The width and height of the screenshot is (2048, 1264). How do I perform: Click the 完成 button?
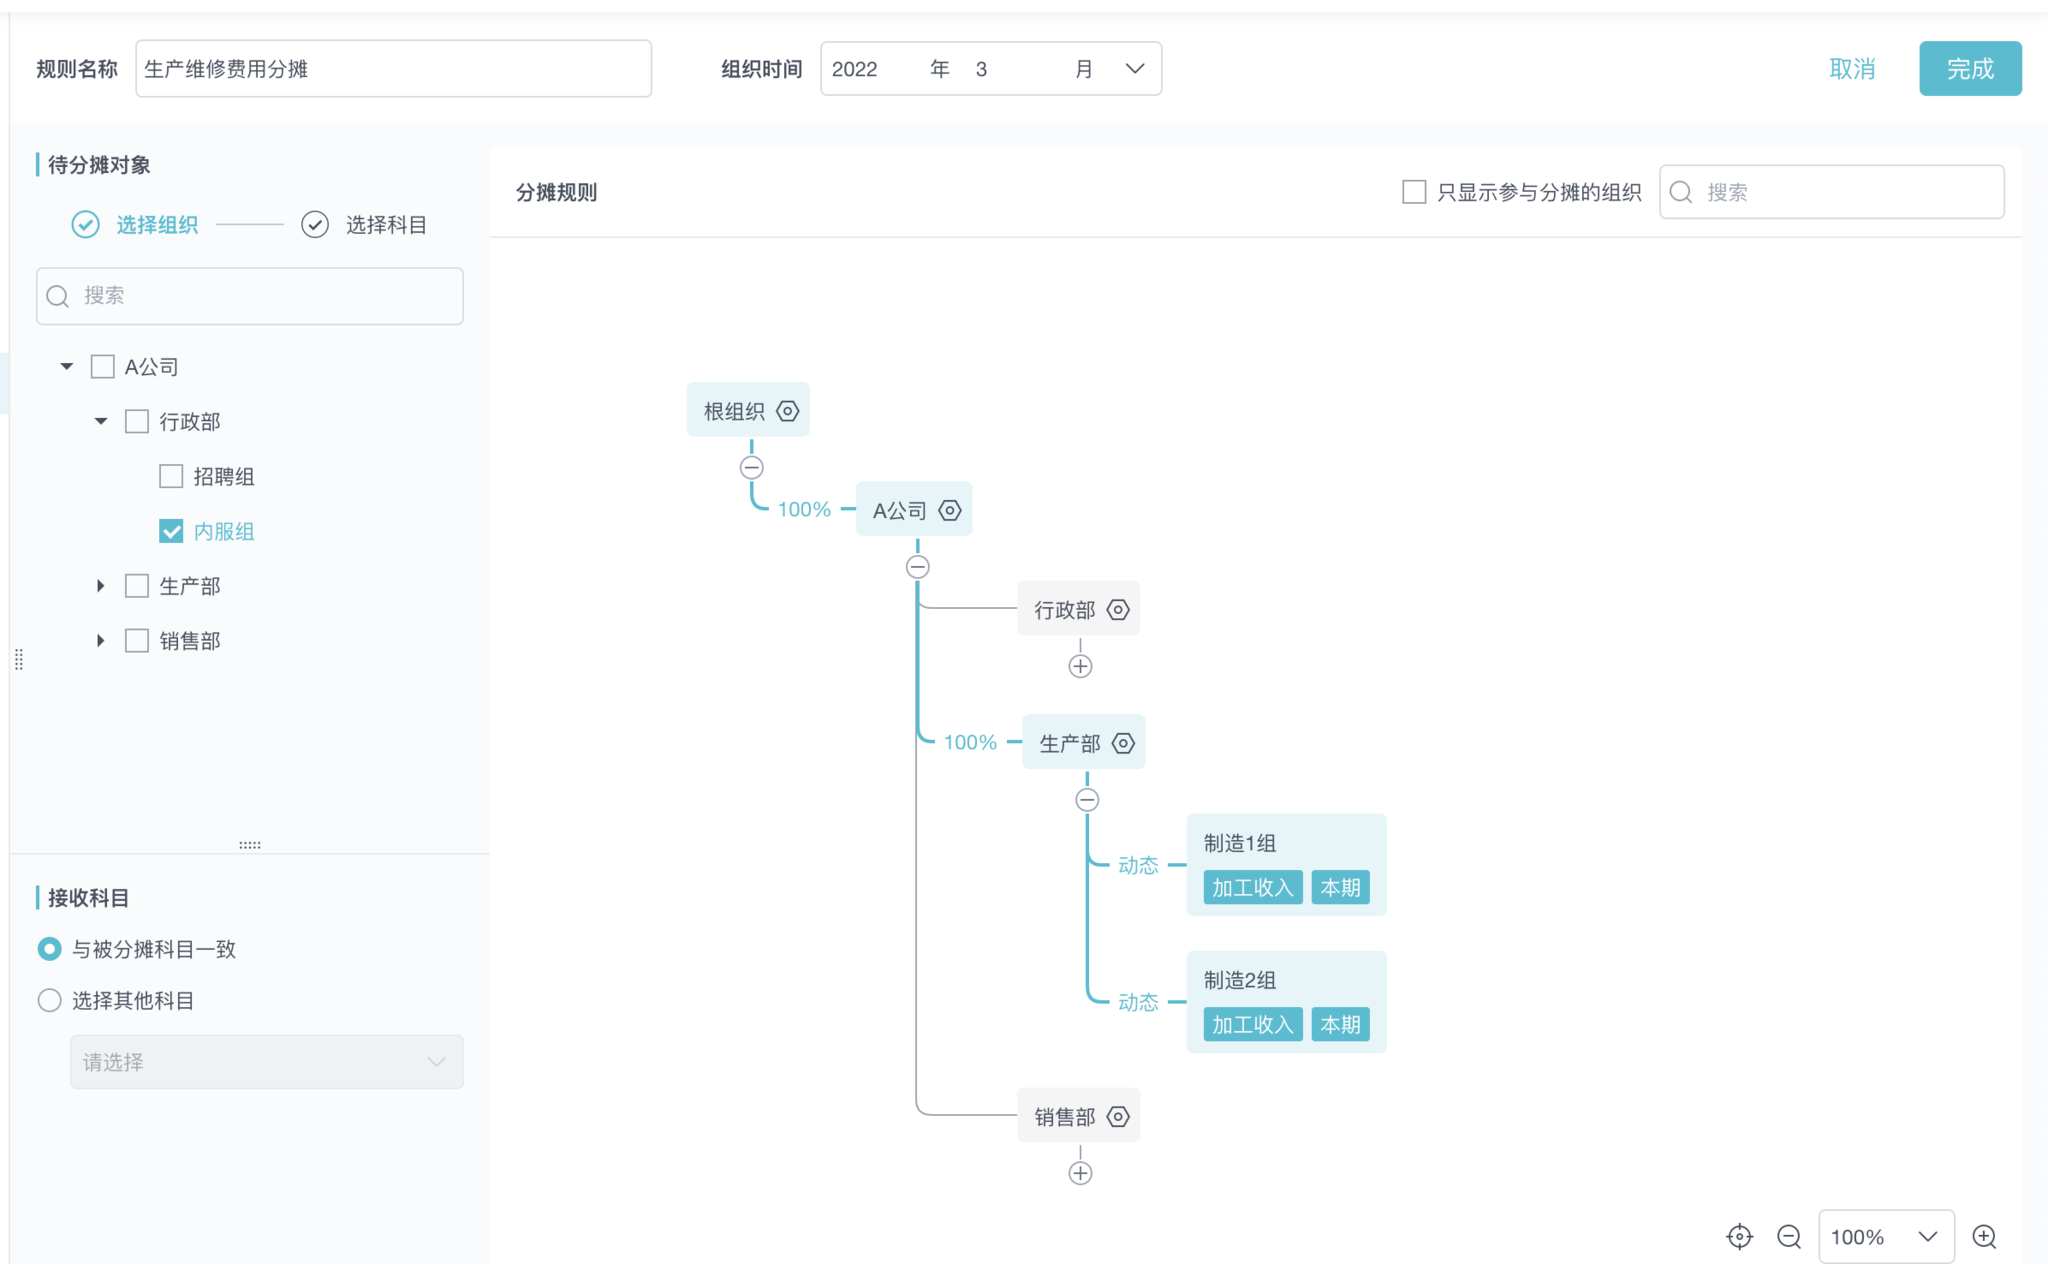tap(1969, 69)
